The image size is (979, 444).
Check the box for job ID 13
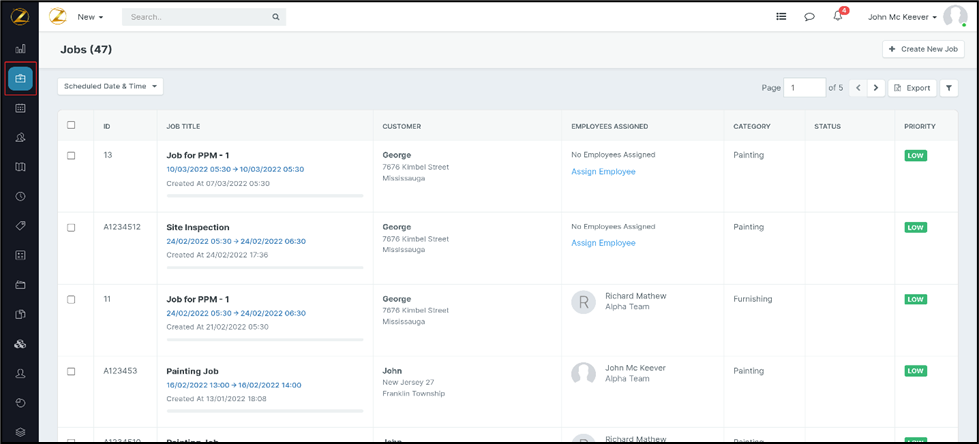click(x=71, y=156)
